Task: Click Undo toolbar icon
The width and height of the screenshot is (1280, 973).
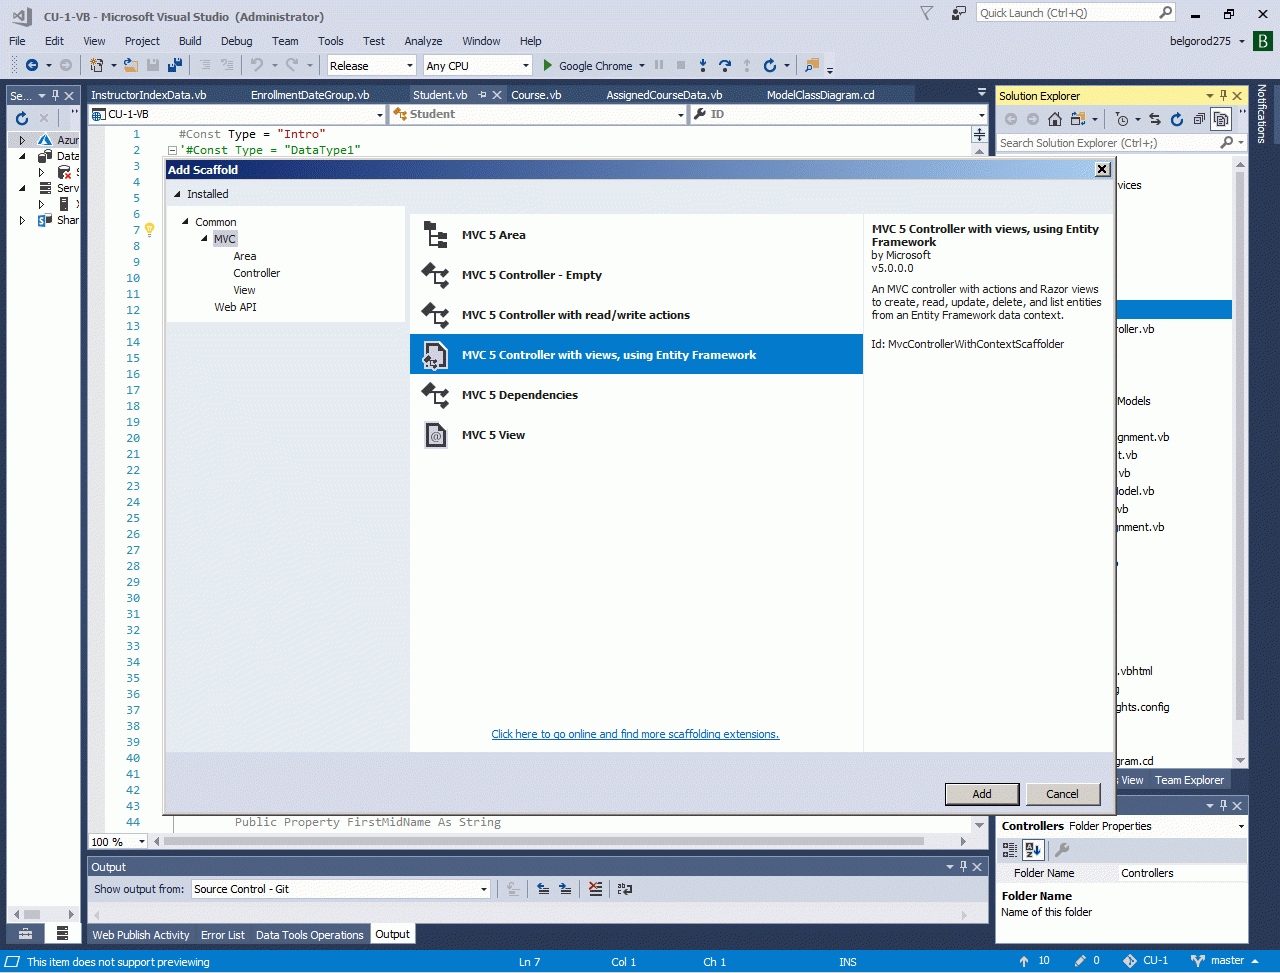Action: click(257, 66)
